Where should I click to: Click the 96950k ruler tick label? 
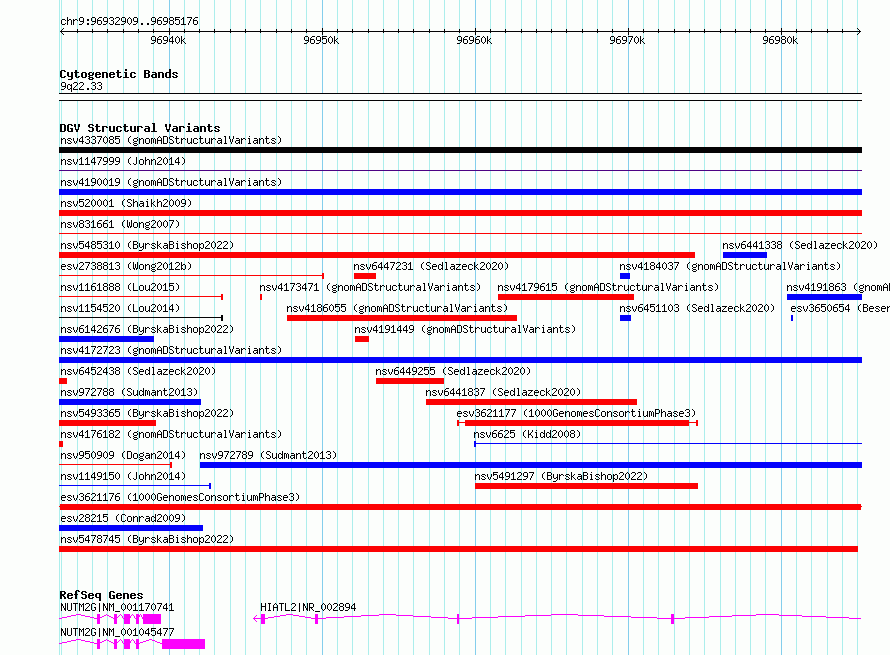click(321, 40)
